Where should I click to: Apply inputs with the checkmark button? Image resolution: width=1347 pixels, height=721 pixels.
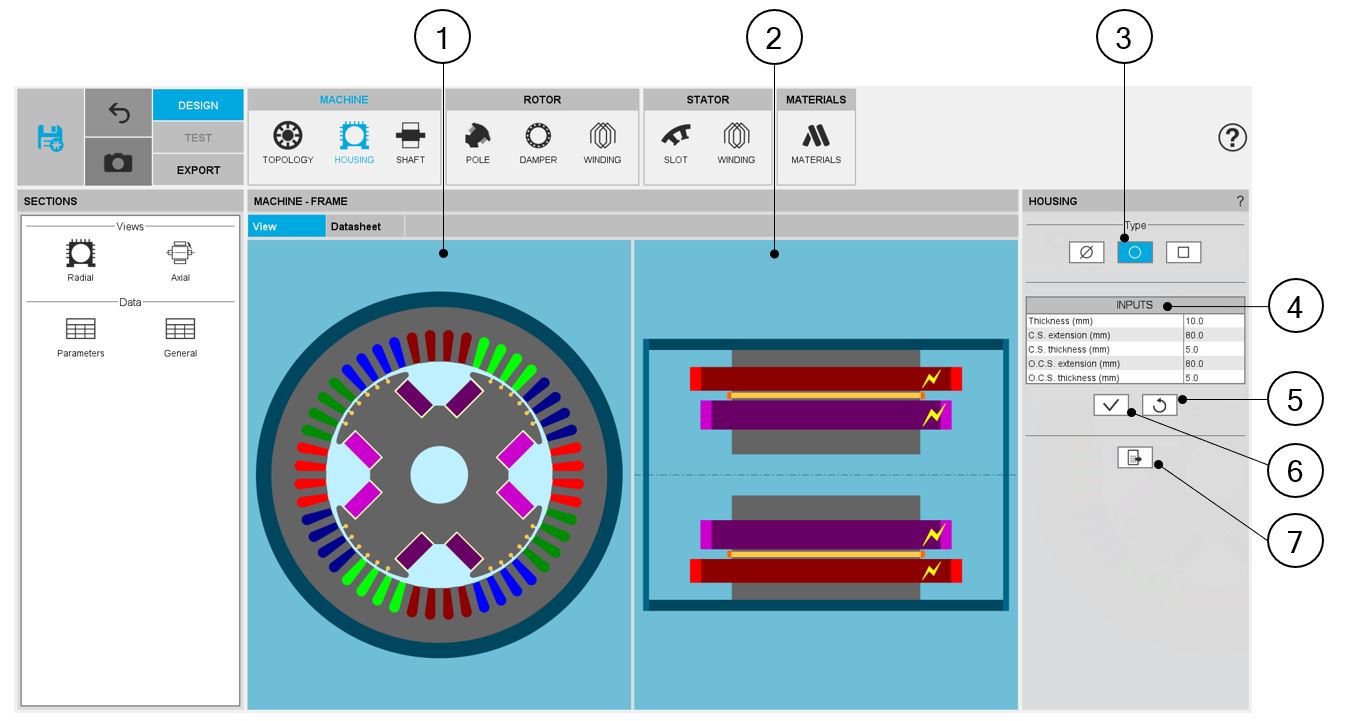pyautogui.click(x=1111, y=405)
